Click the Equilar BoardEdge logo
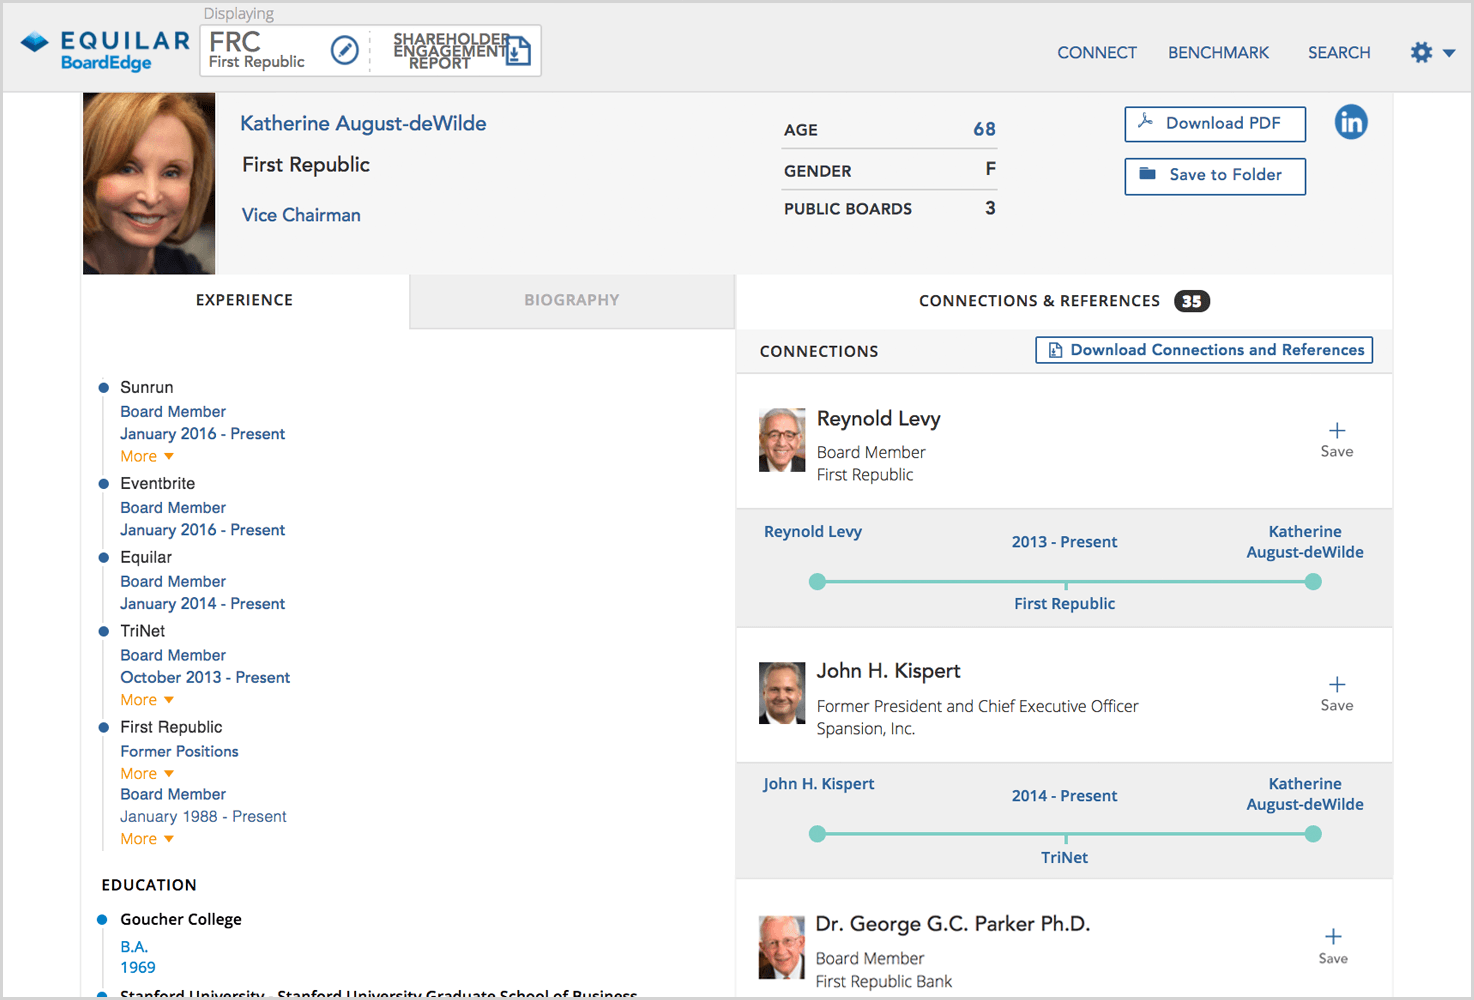This screenshot has width=1474, height=1000. coord(105,51)
